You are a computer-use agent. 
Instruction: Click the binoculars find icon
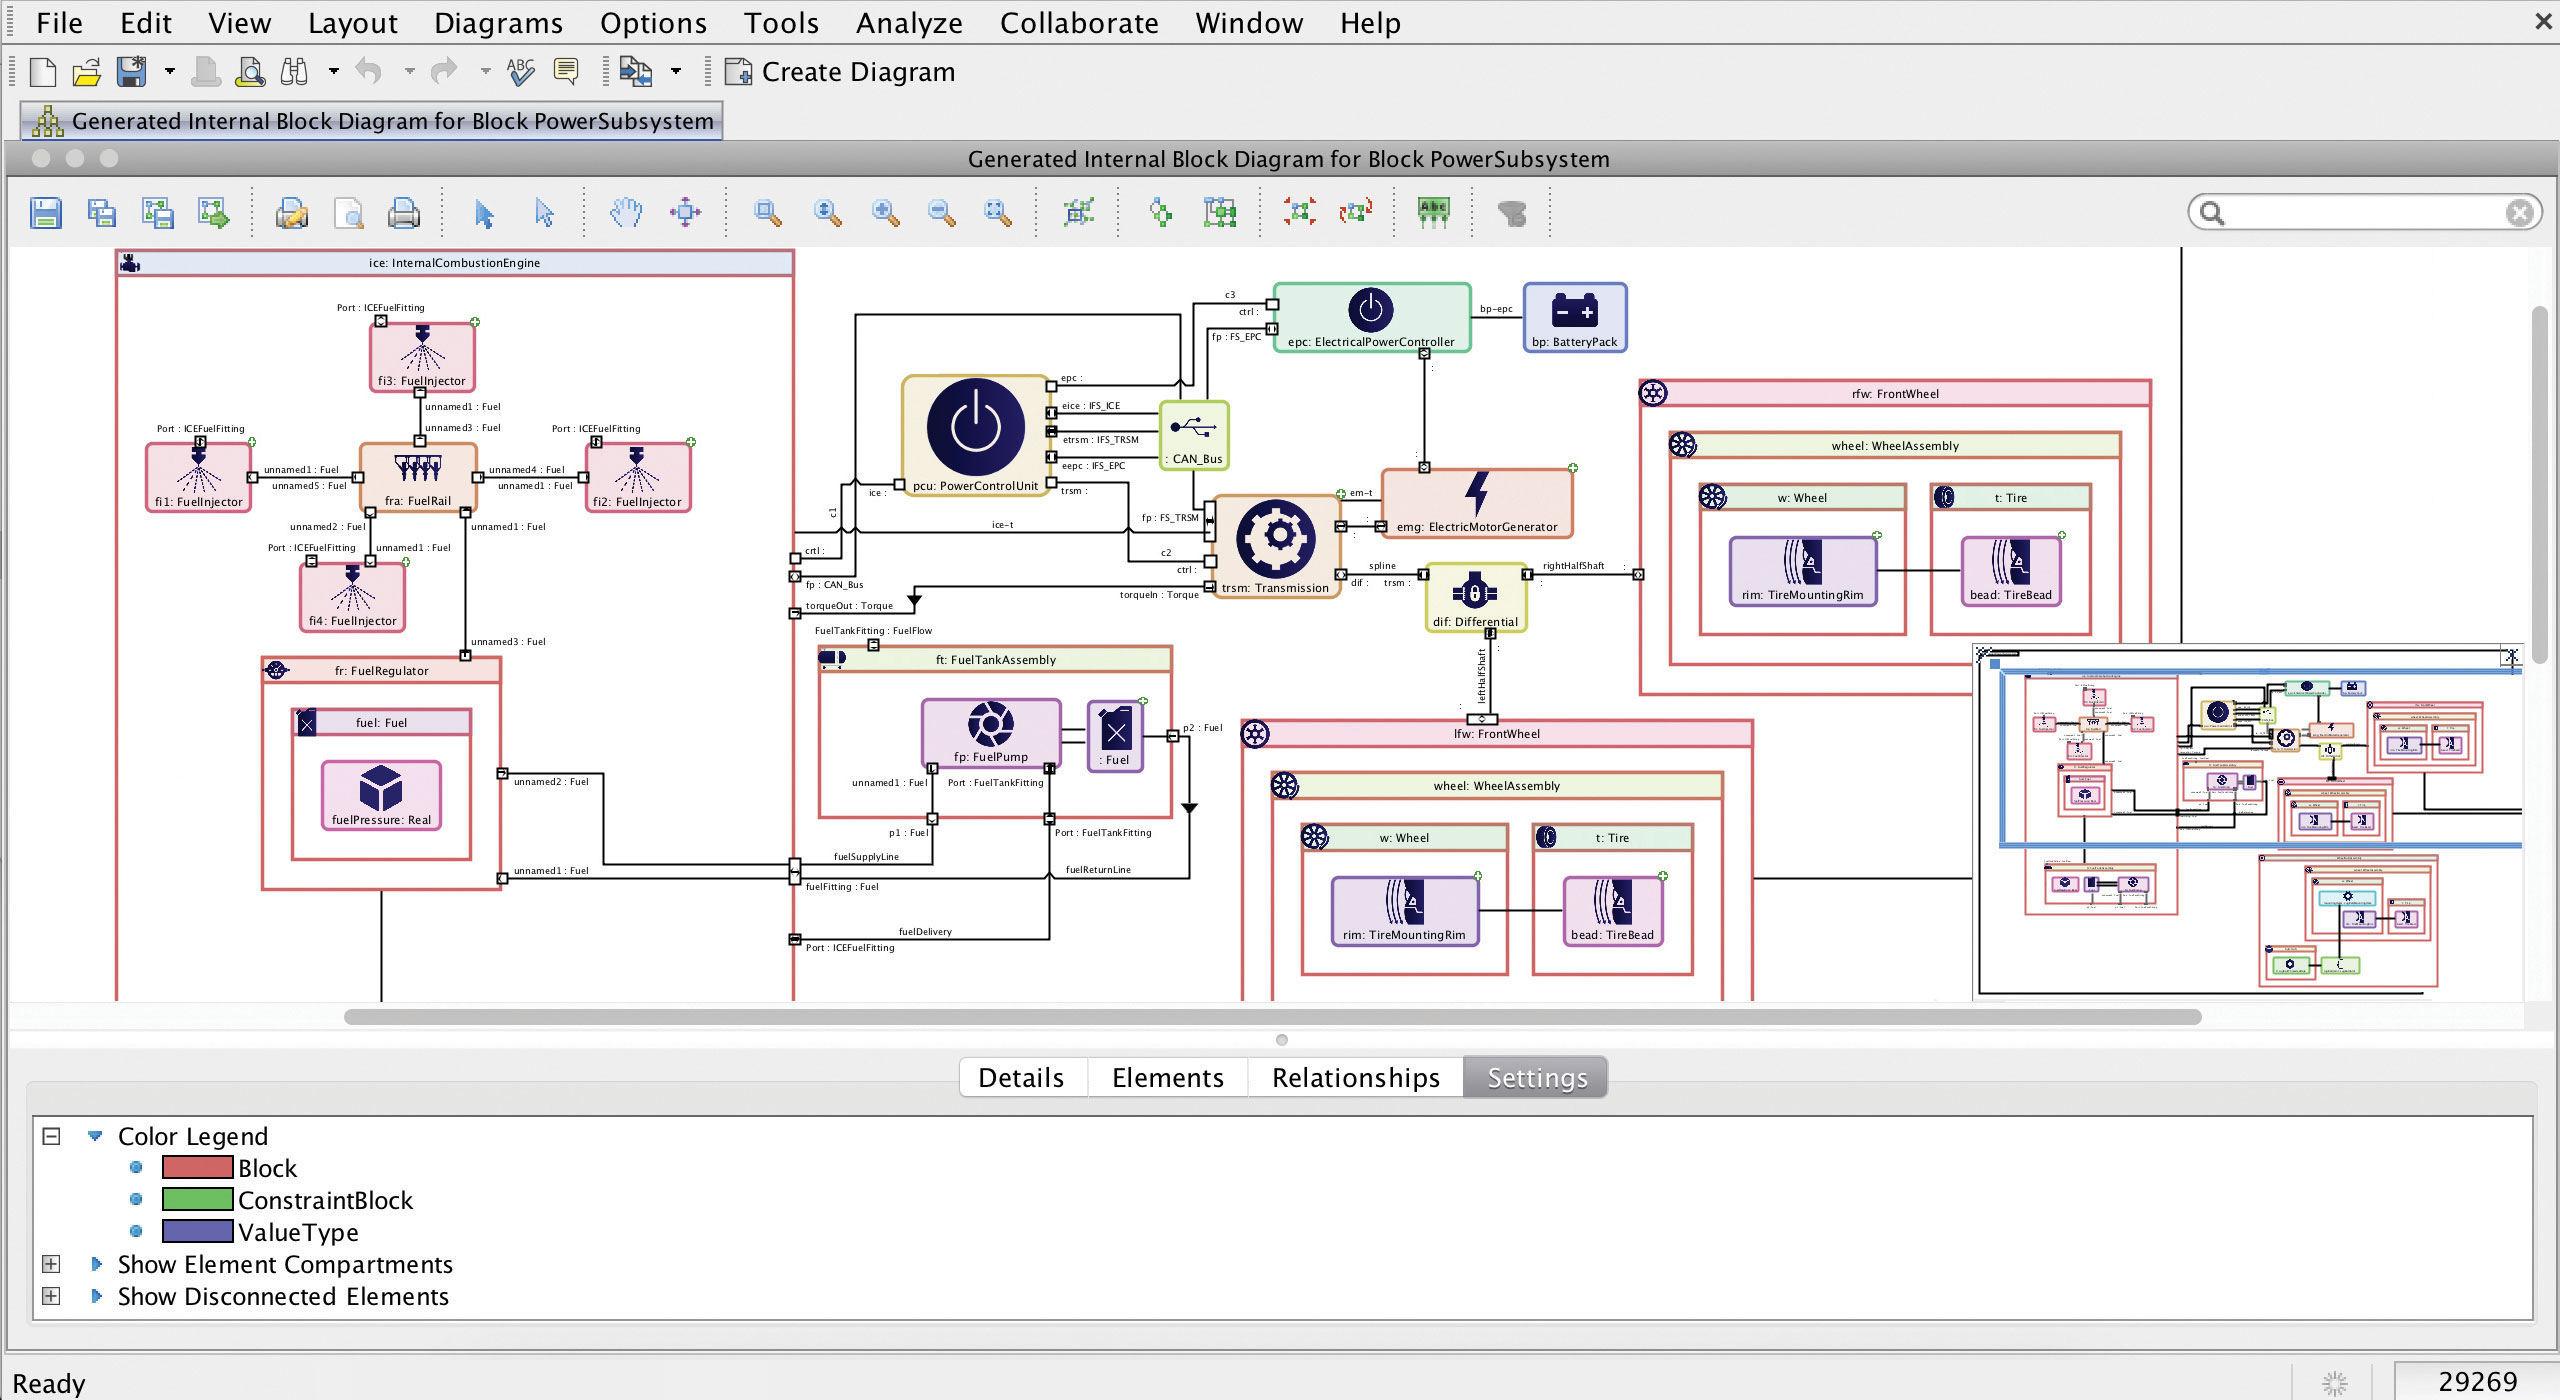tap(294, 71)
